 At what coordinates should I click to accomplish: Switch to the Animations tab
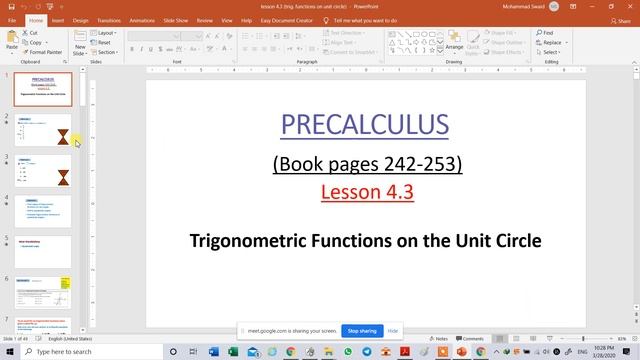coord(142,20)
